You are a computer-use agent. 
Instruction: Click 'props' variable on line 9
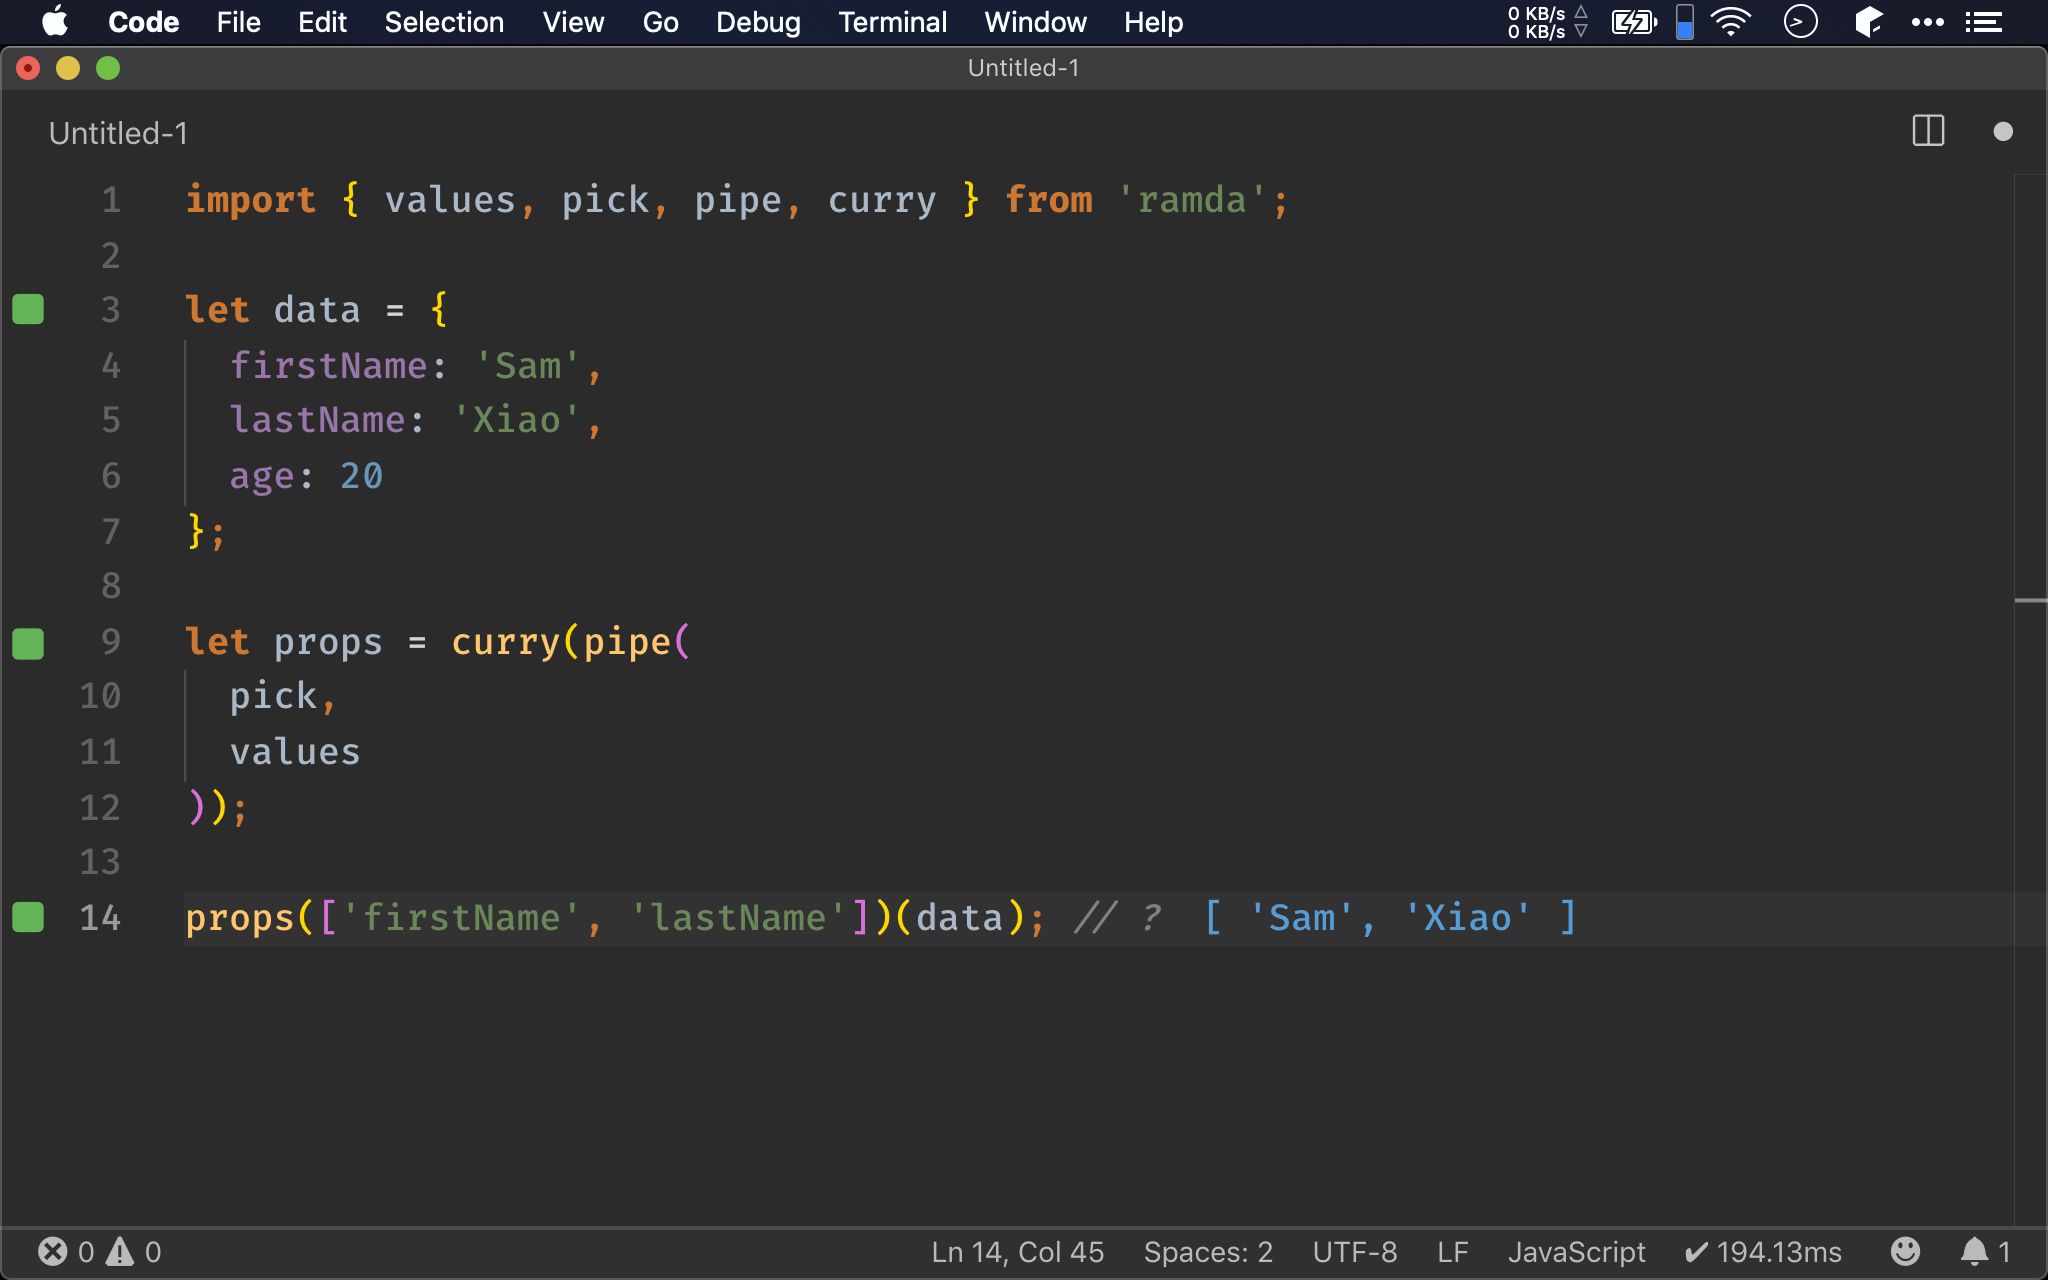click(328, 642)
